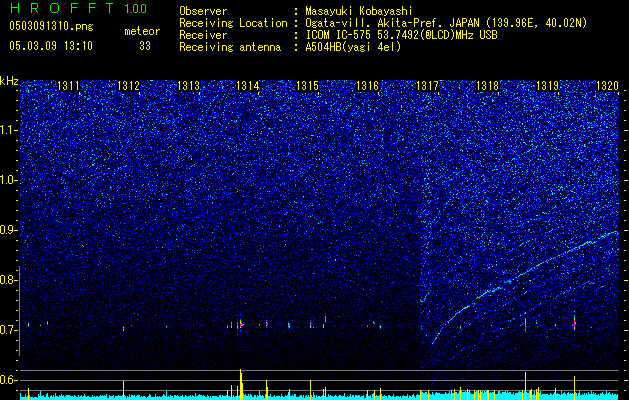Viewport: 629px width, 400px height.
Task: Click time marker 1318
Action: 487,86
